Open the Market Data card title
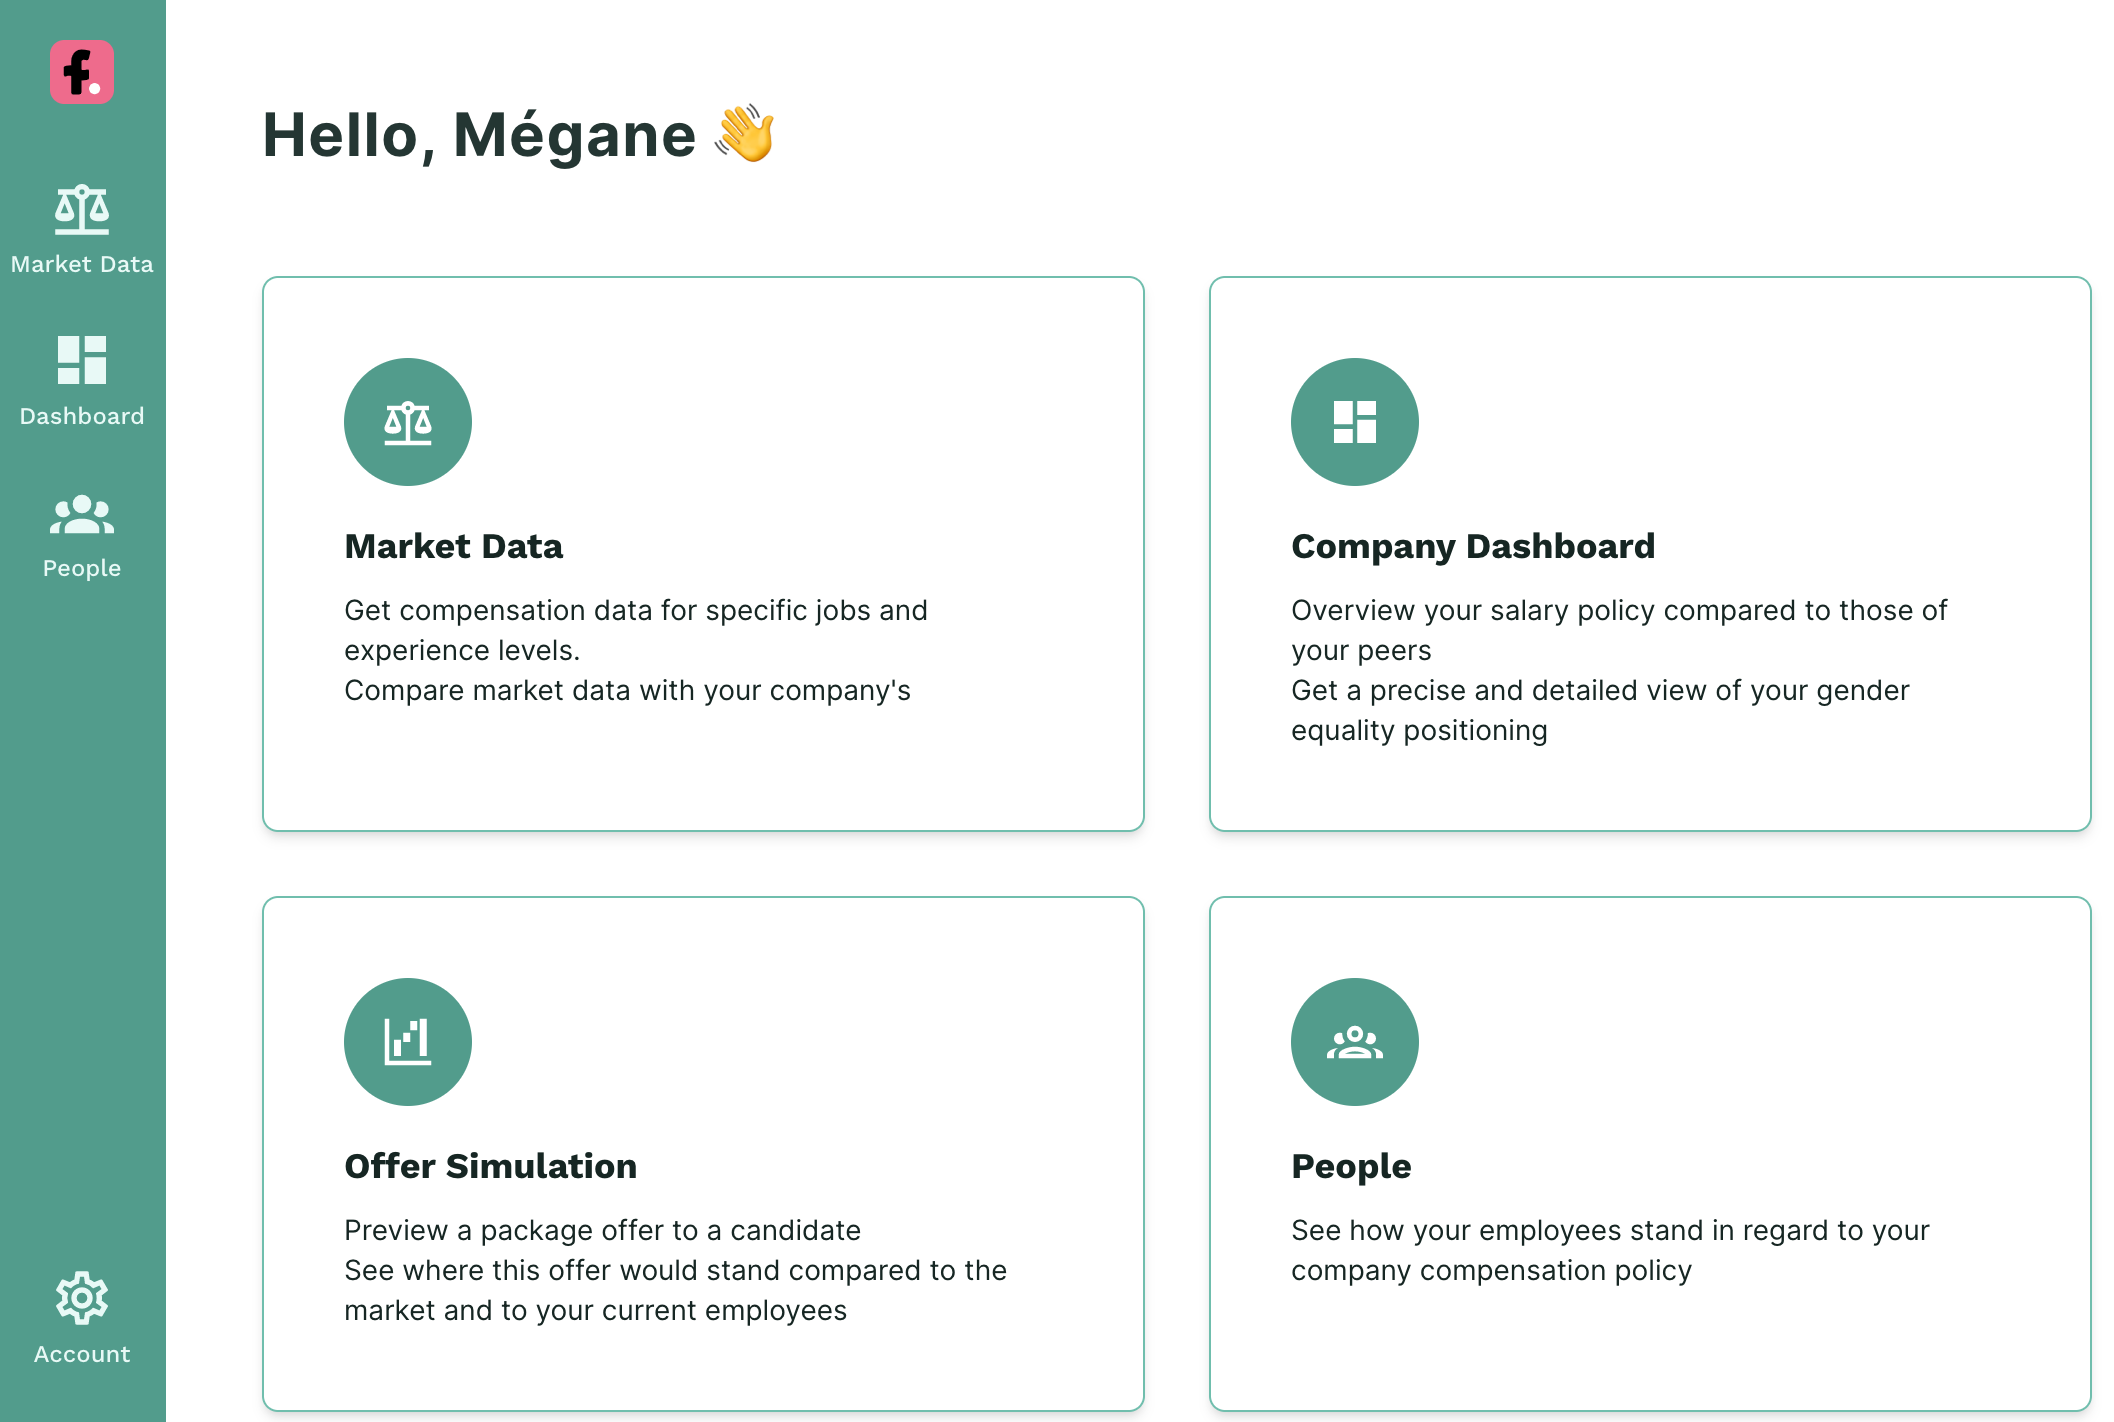Viewport: 2114px width, 1422px height. (x=454, y=546)
